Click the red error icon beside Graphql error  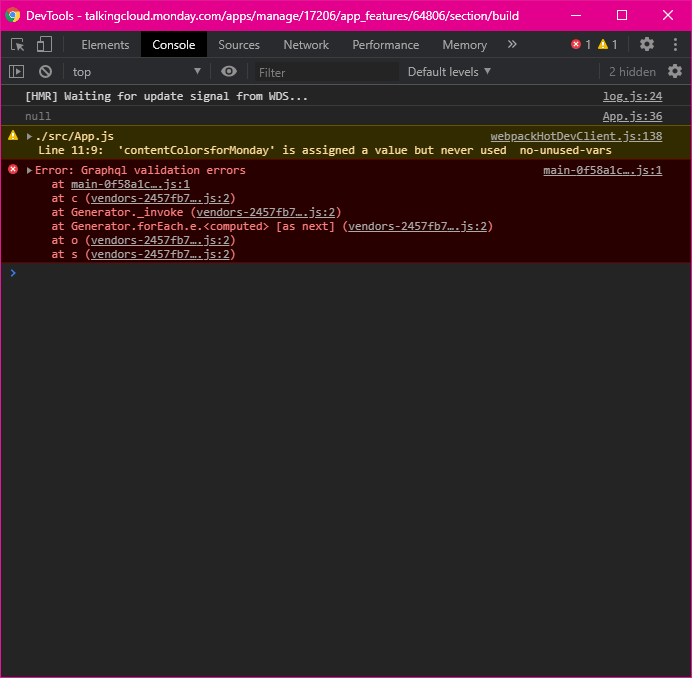(x=13, y=170)
